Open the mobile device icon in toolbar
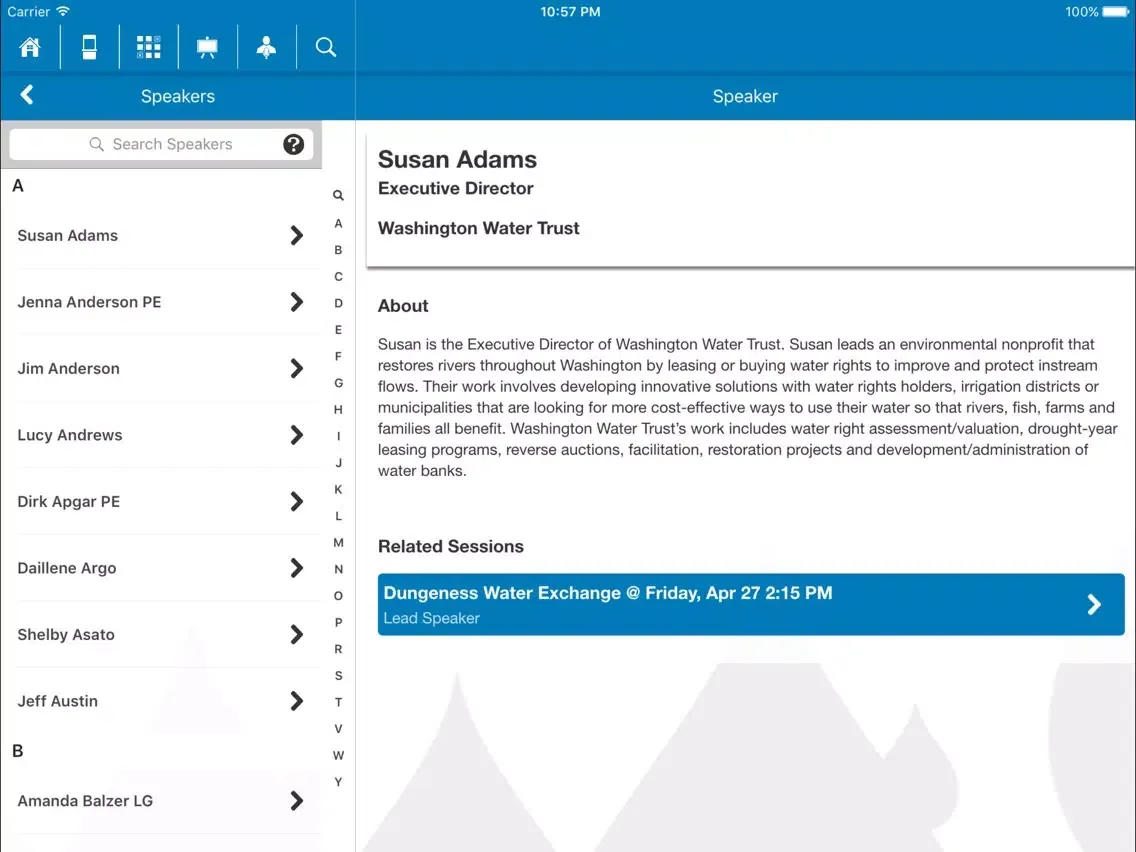Screen dimensions: 1136x852 coord(89,47)
